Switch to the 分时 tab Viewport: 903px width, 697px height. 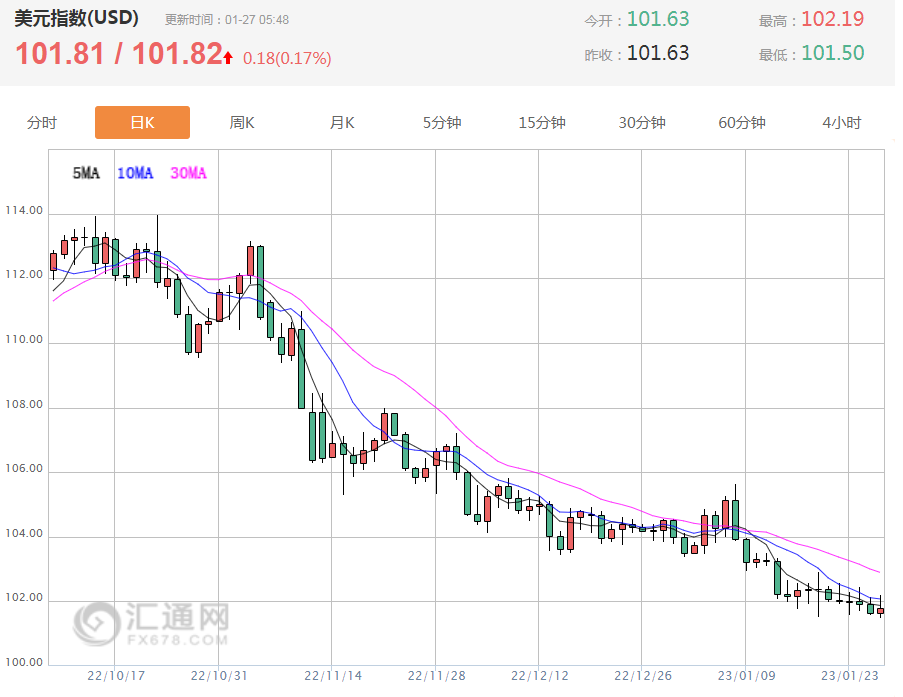click(x=42, y=123)
